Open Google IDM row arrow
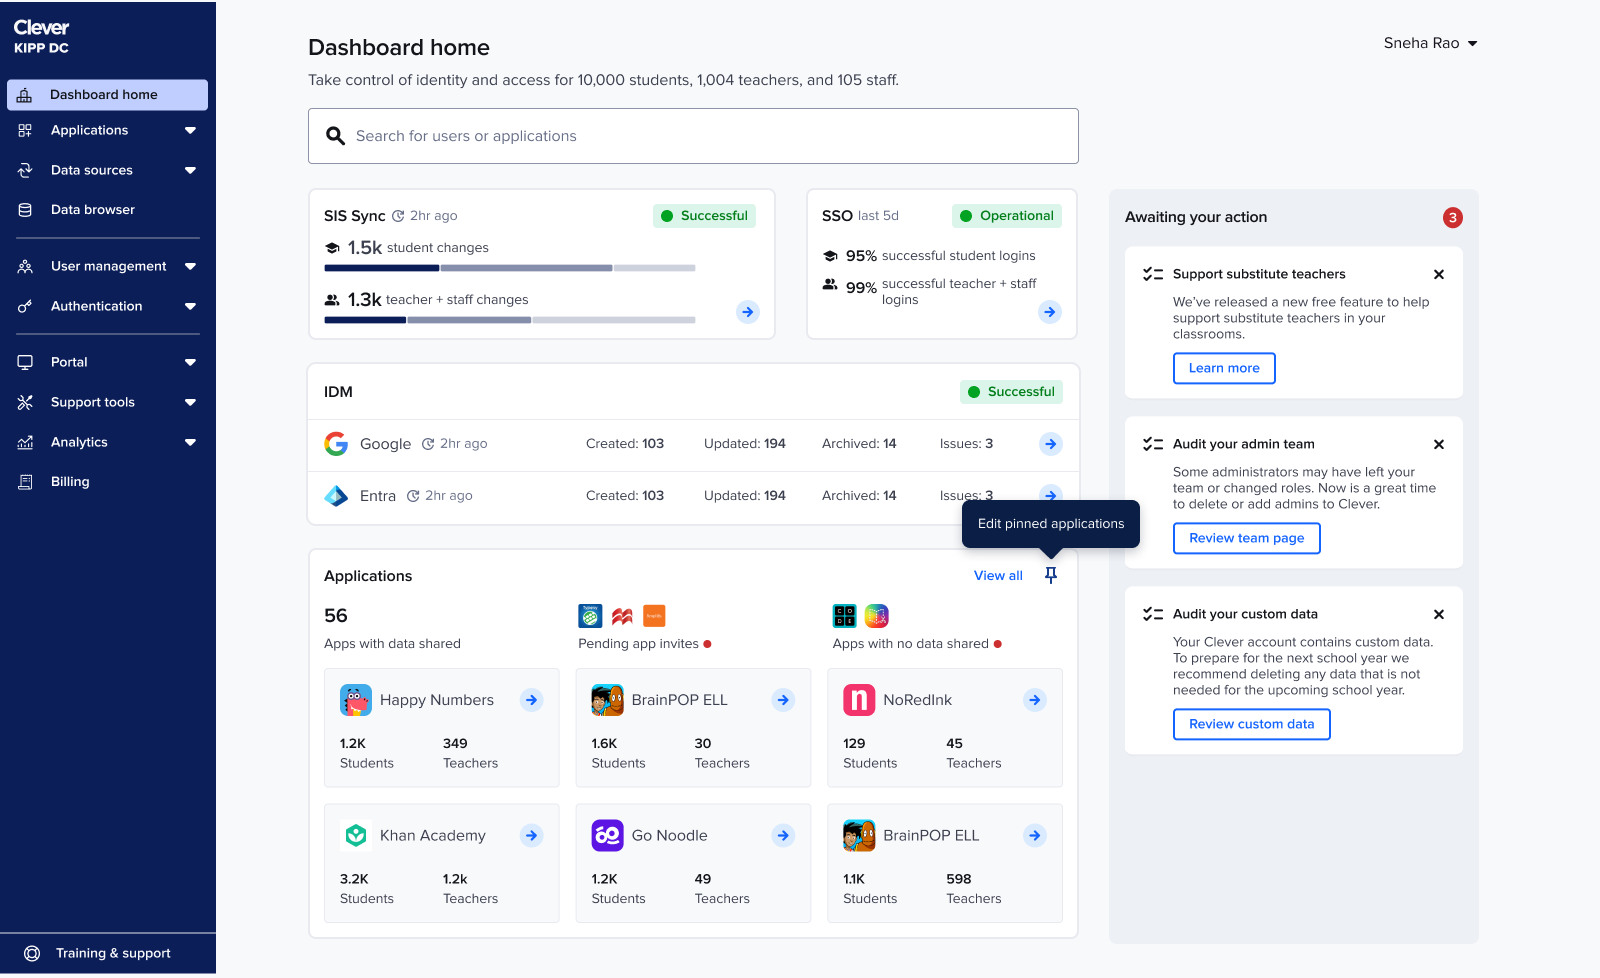The height and width of the screenshot is (978, 1600). tap(1050, 444)
